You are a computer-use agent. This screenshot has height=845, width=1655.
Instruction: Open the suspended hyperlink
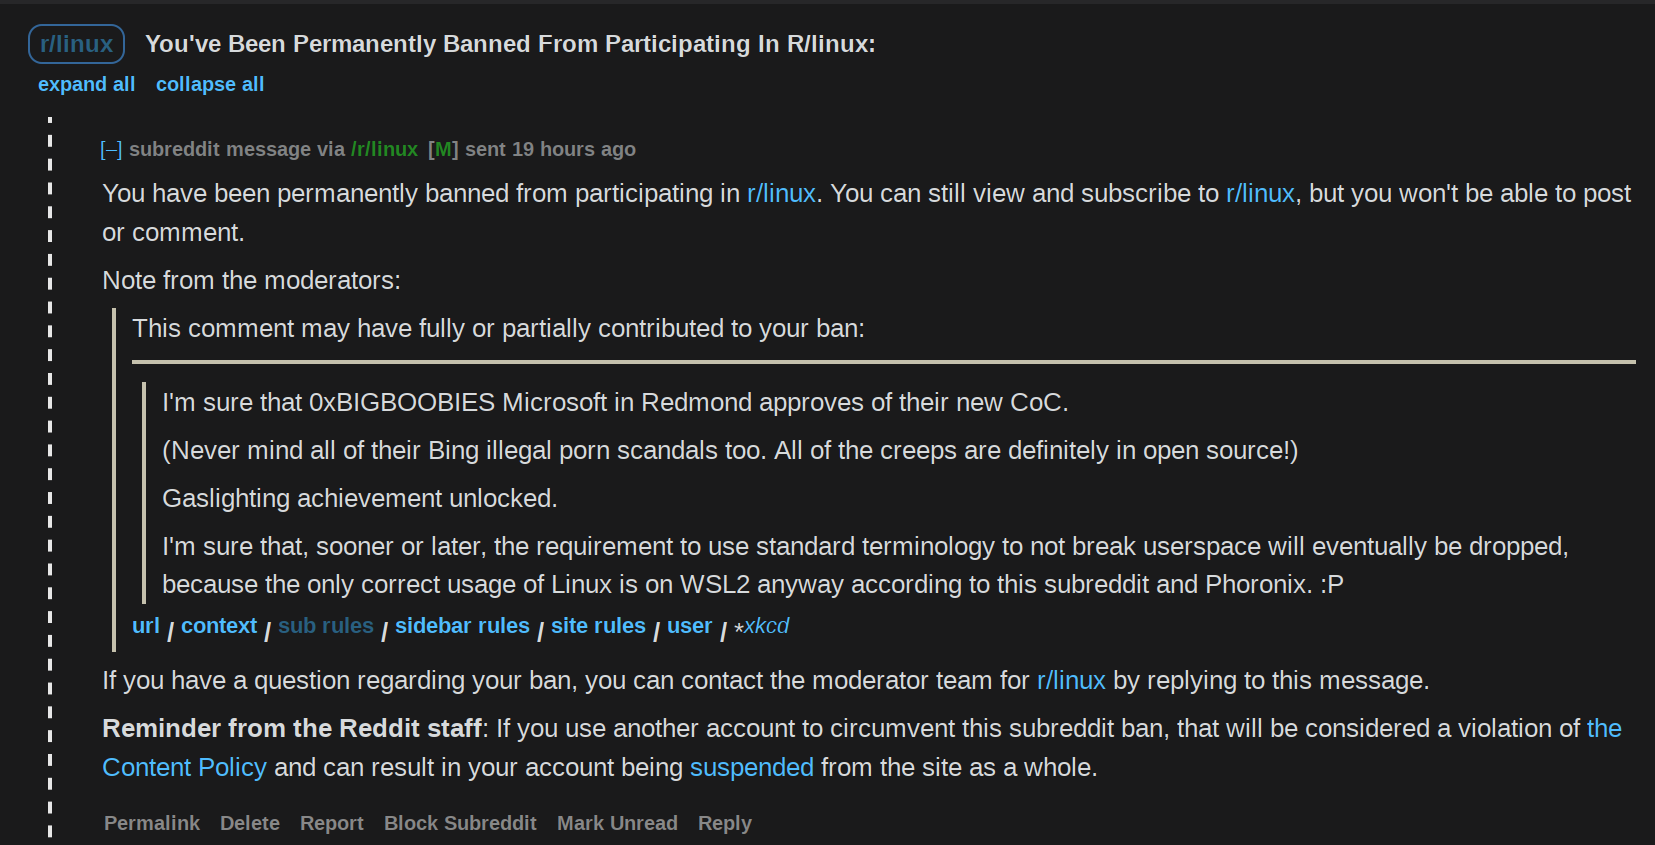[751, 767]
